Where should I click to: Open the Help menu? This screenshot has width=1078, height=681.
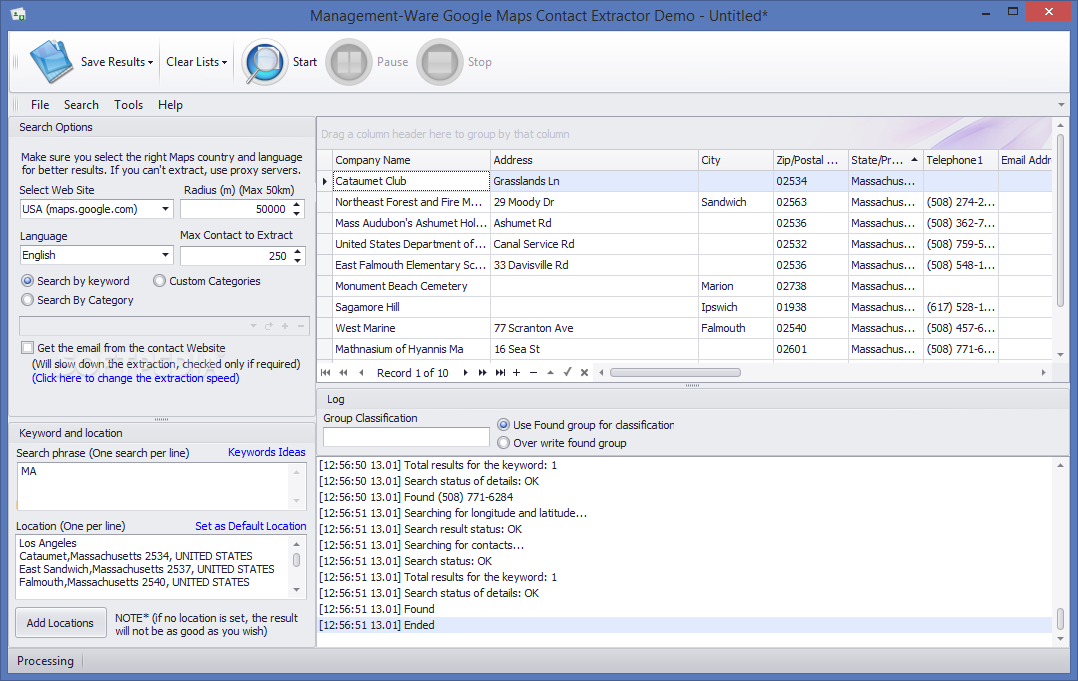(x=170, y=104)
